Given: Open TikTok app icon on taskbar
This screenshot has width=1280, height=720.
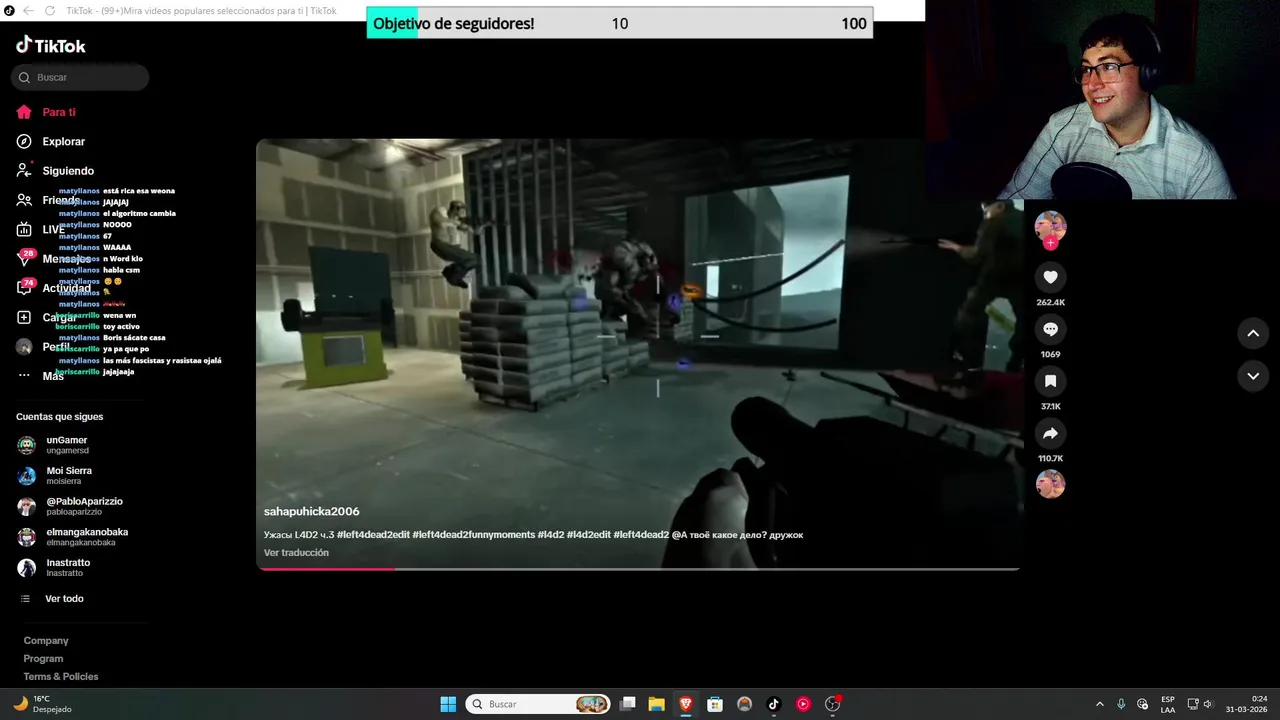Looking at the screenshot, I should pos(773,704).
